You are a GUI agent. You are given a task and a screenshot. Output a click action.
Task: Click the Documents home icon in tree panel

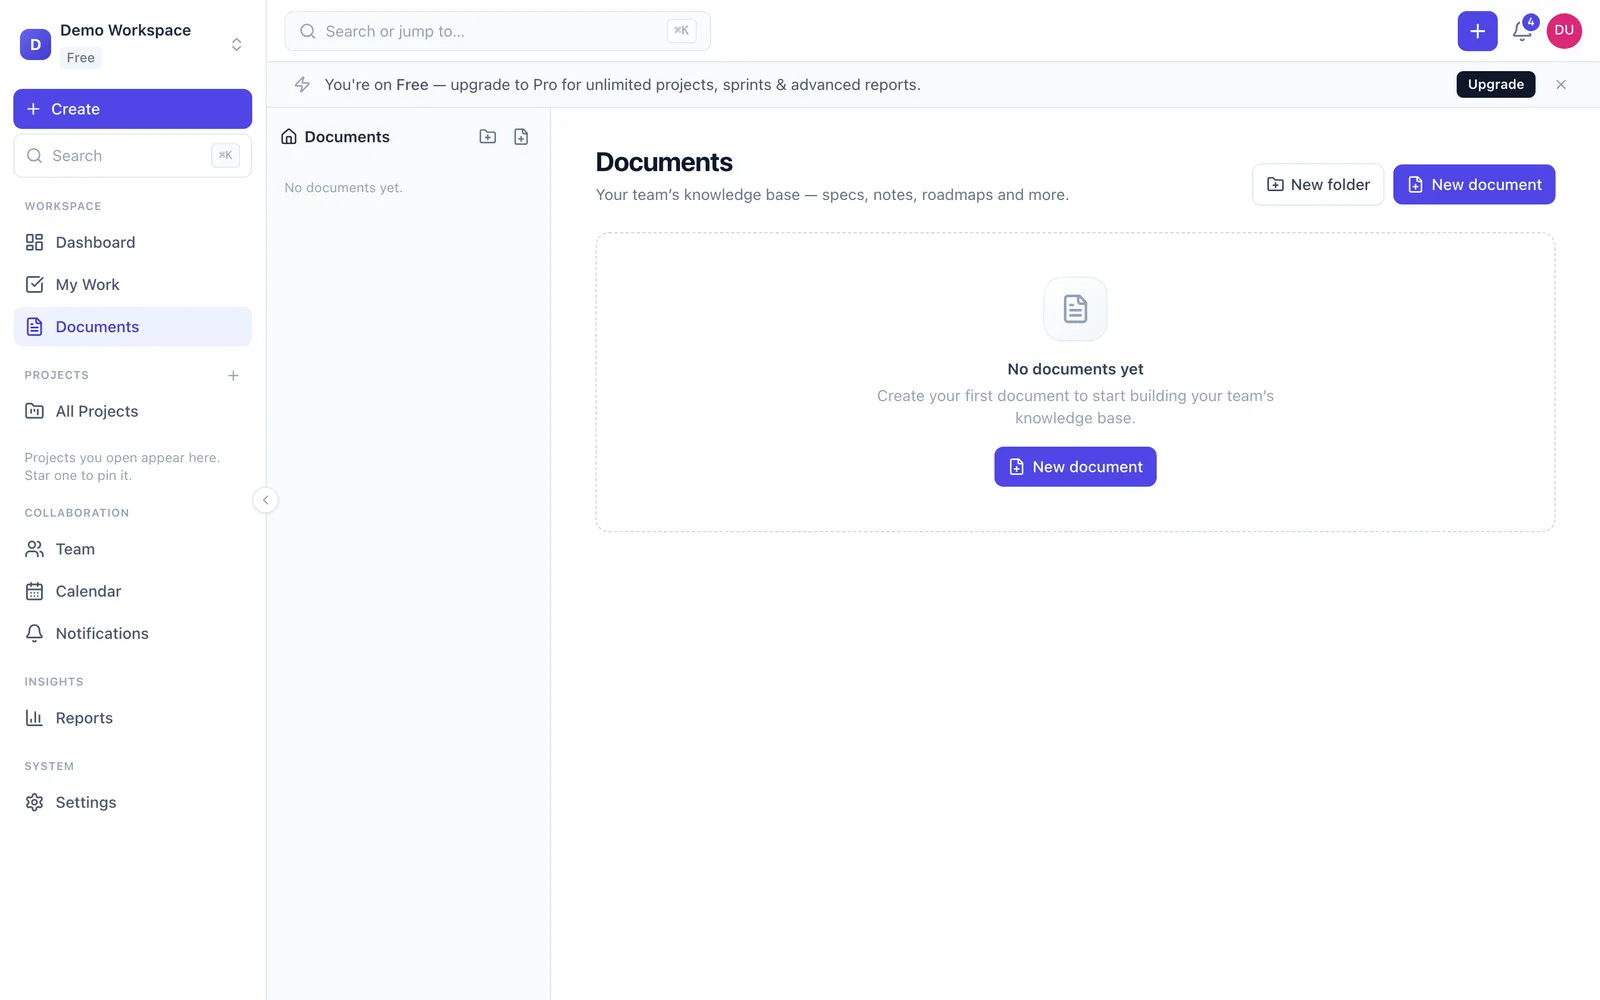coord(289,137)
